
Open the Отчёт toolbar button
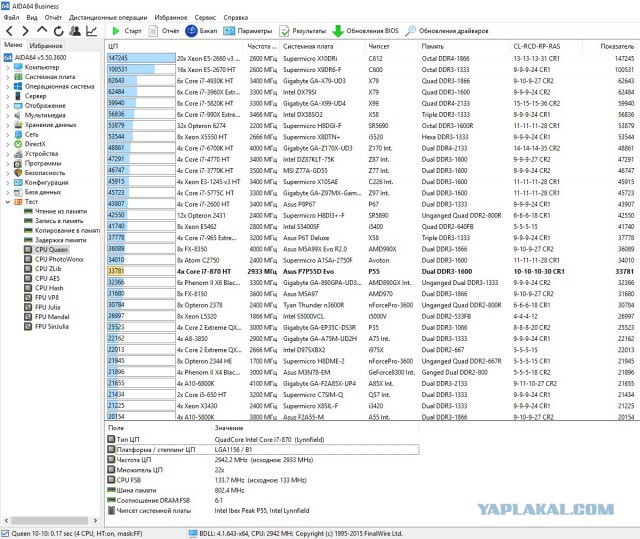point(164,31)
